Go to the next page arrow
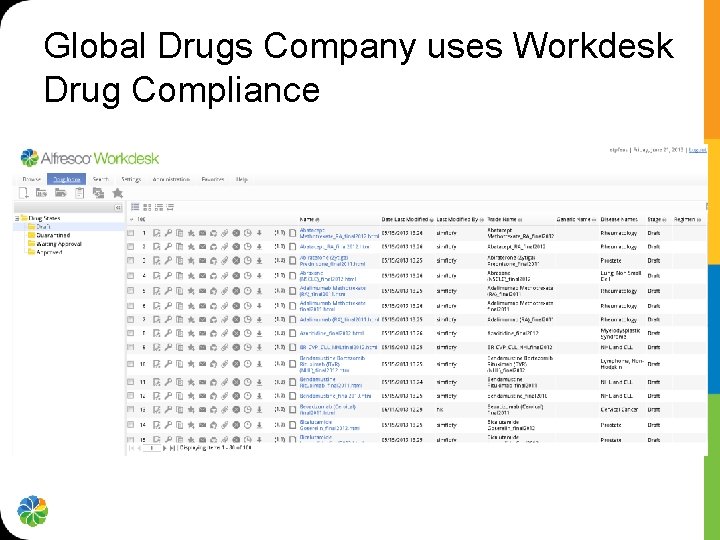720x540 pixels. pos(165,448)
